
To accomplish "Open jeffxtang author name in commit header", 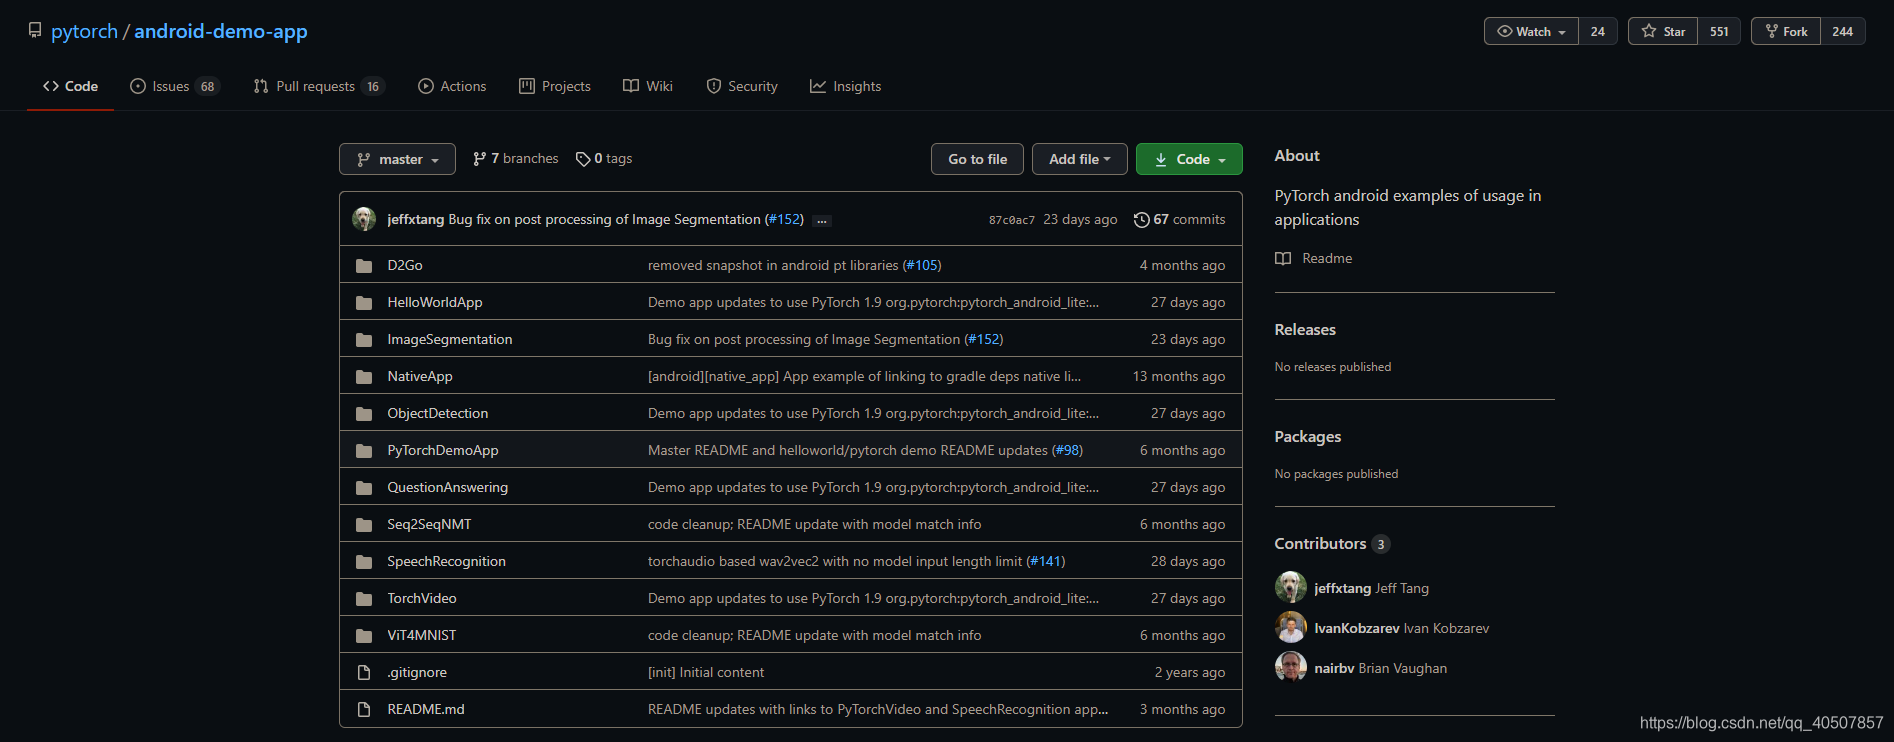I will coord(415,219).
